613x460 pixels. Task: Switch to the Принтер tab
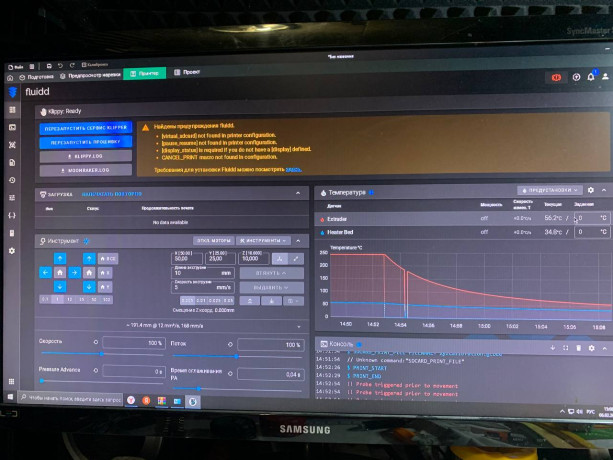point(146,73)
